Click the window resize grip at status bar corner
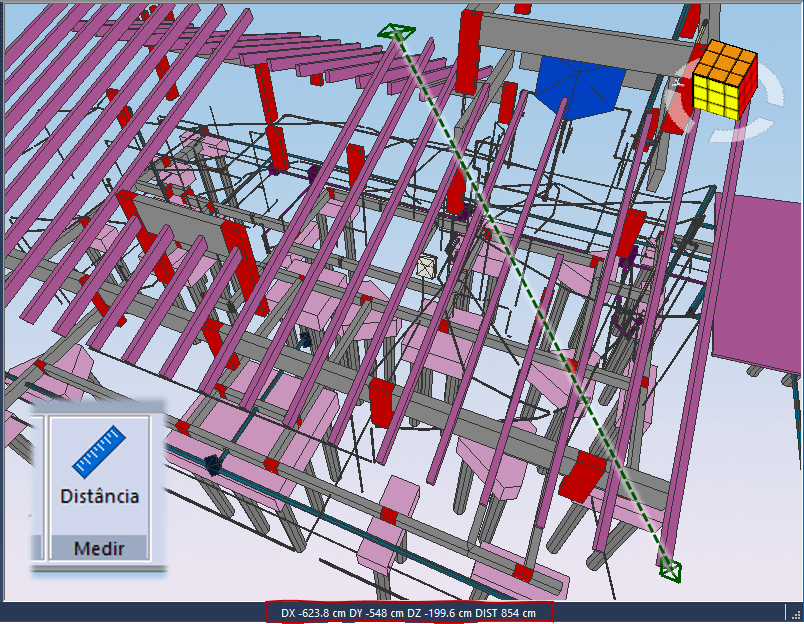Screen dimensions: 804x624 [x=795, y=614]
